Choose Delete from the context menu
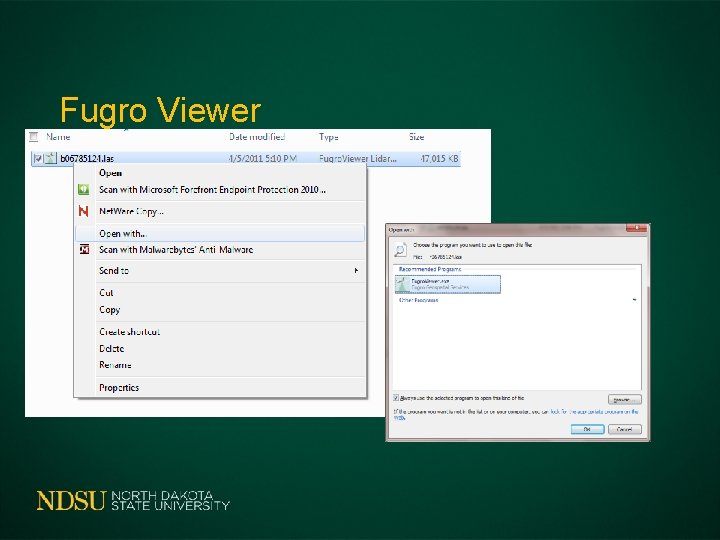Viewport: 720px width, 540px height. point(112,349)
